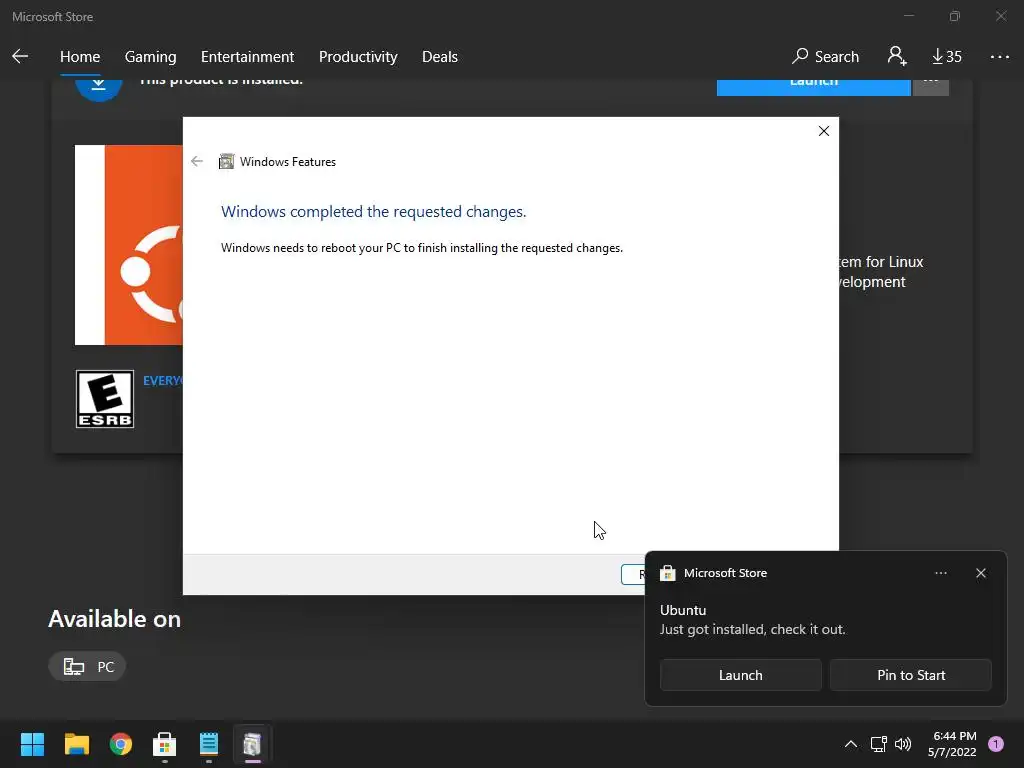View the 35 pending downloads
Viewport: 1024px width, 768px height.
[x=946, y=57]
